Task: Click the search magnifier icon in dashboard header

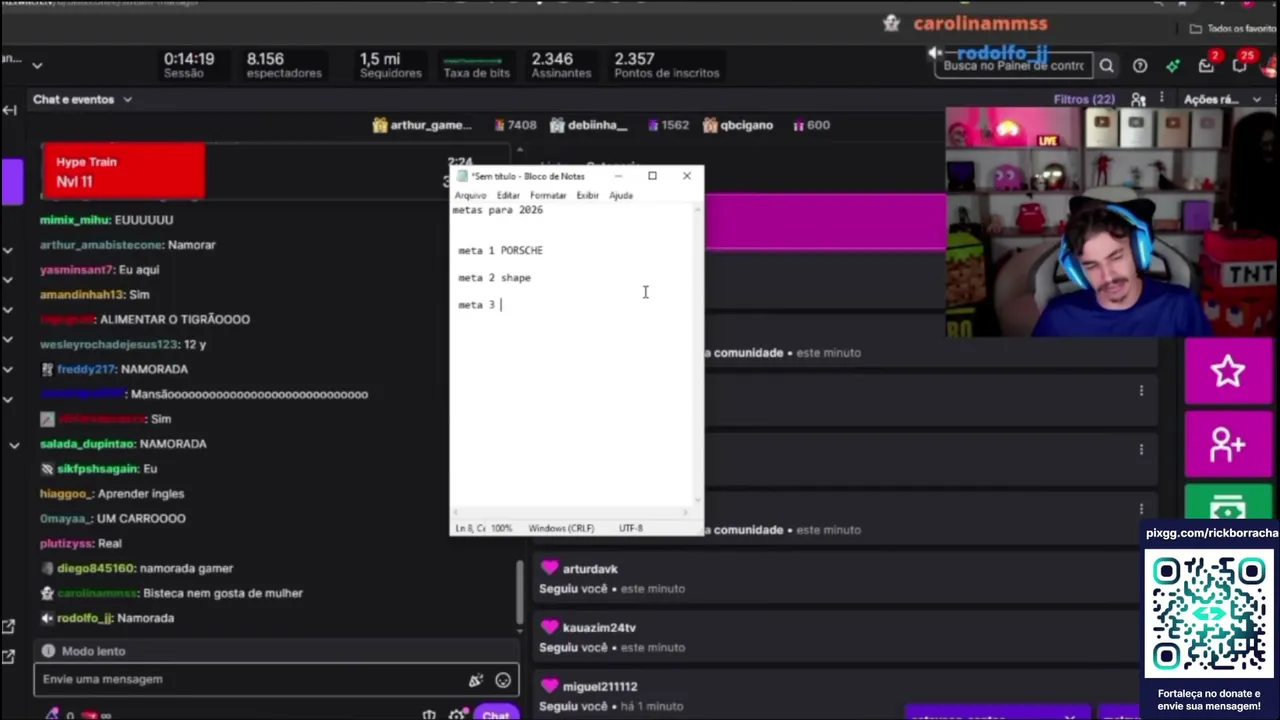Action: [x=1106, y=66]
